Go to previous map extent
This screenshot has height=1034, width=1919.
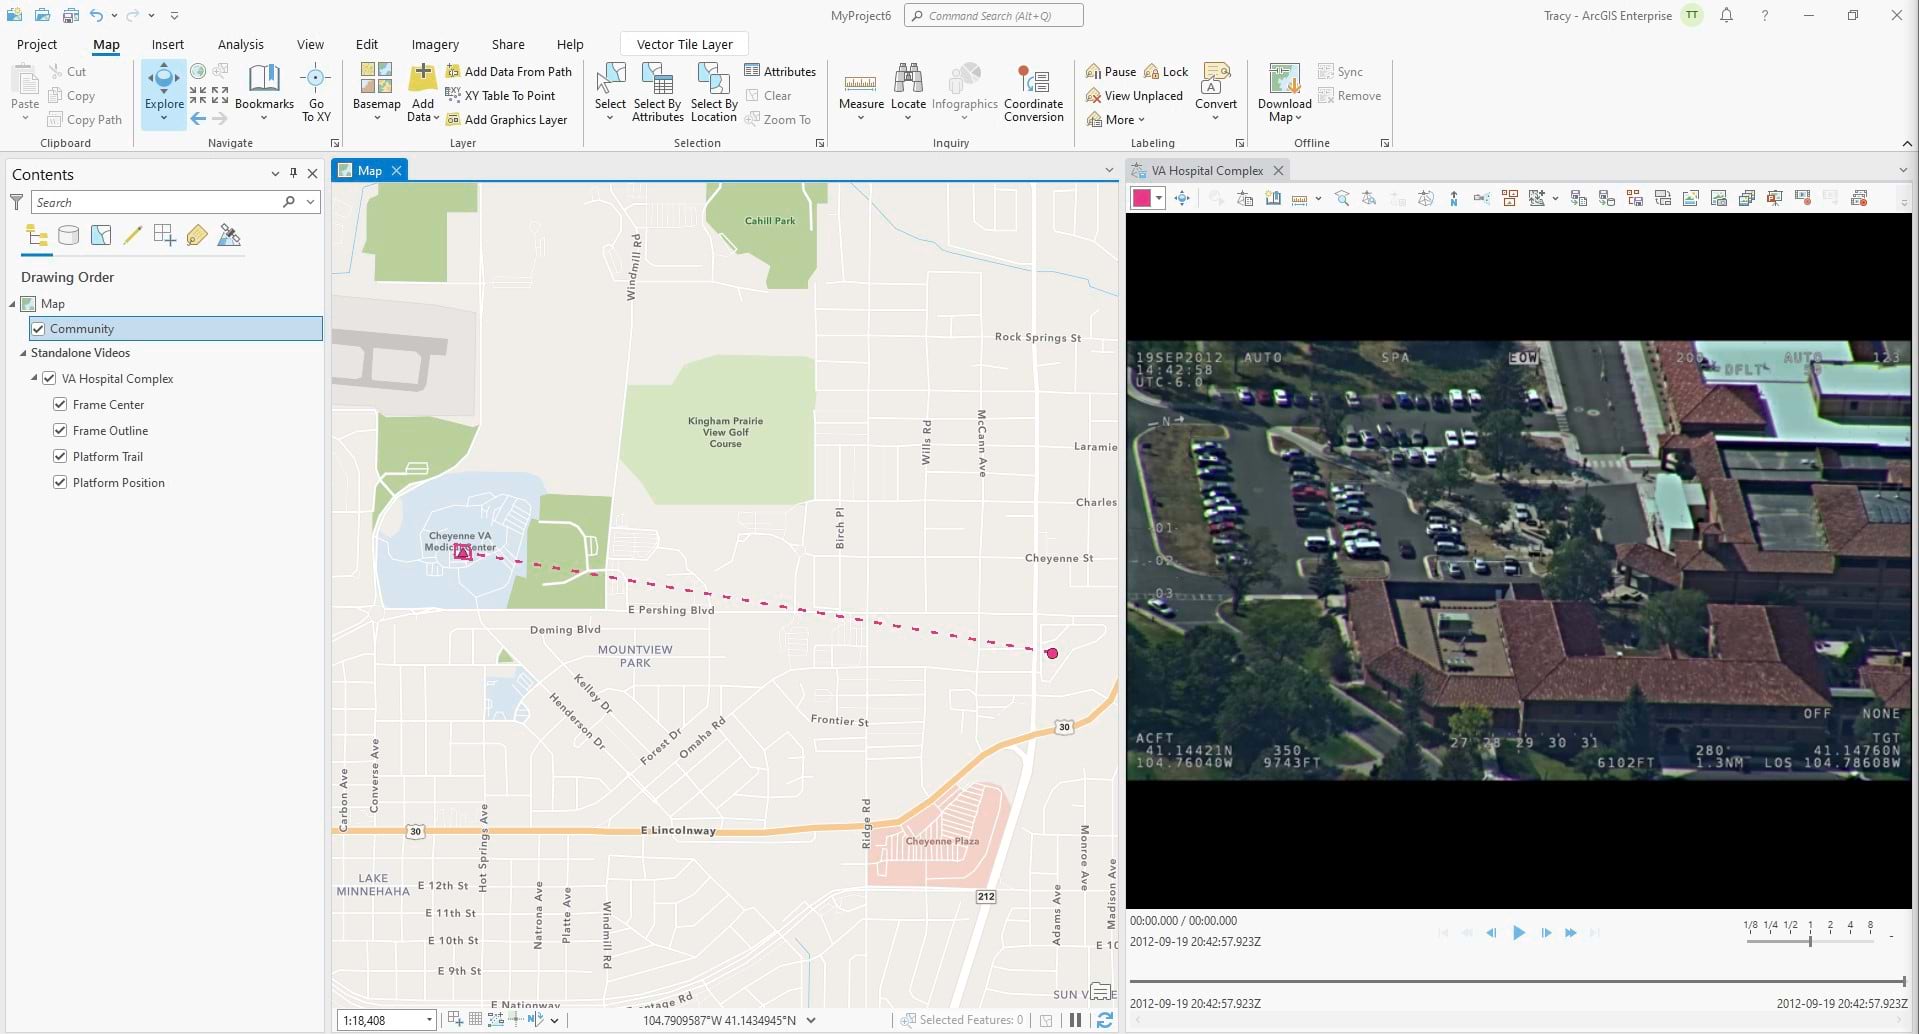click(198, 119)
